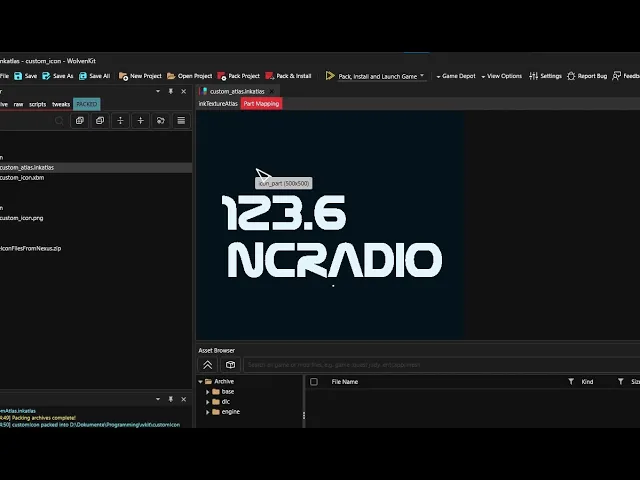Switch to the tweaks tab
Image resolution: width=640 pixels, height=480 pixels.
click(x=61, y=104)
